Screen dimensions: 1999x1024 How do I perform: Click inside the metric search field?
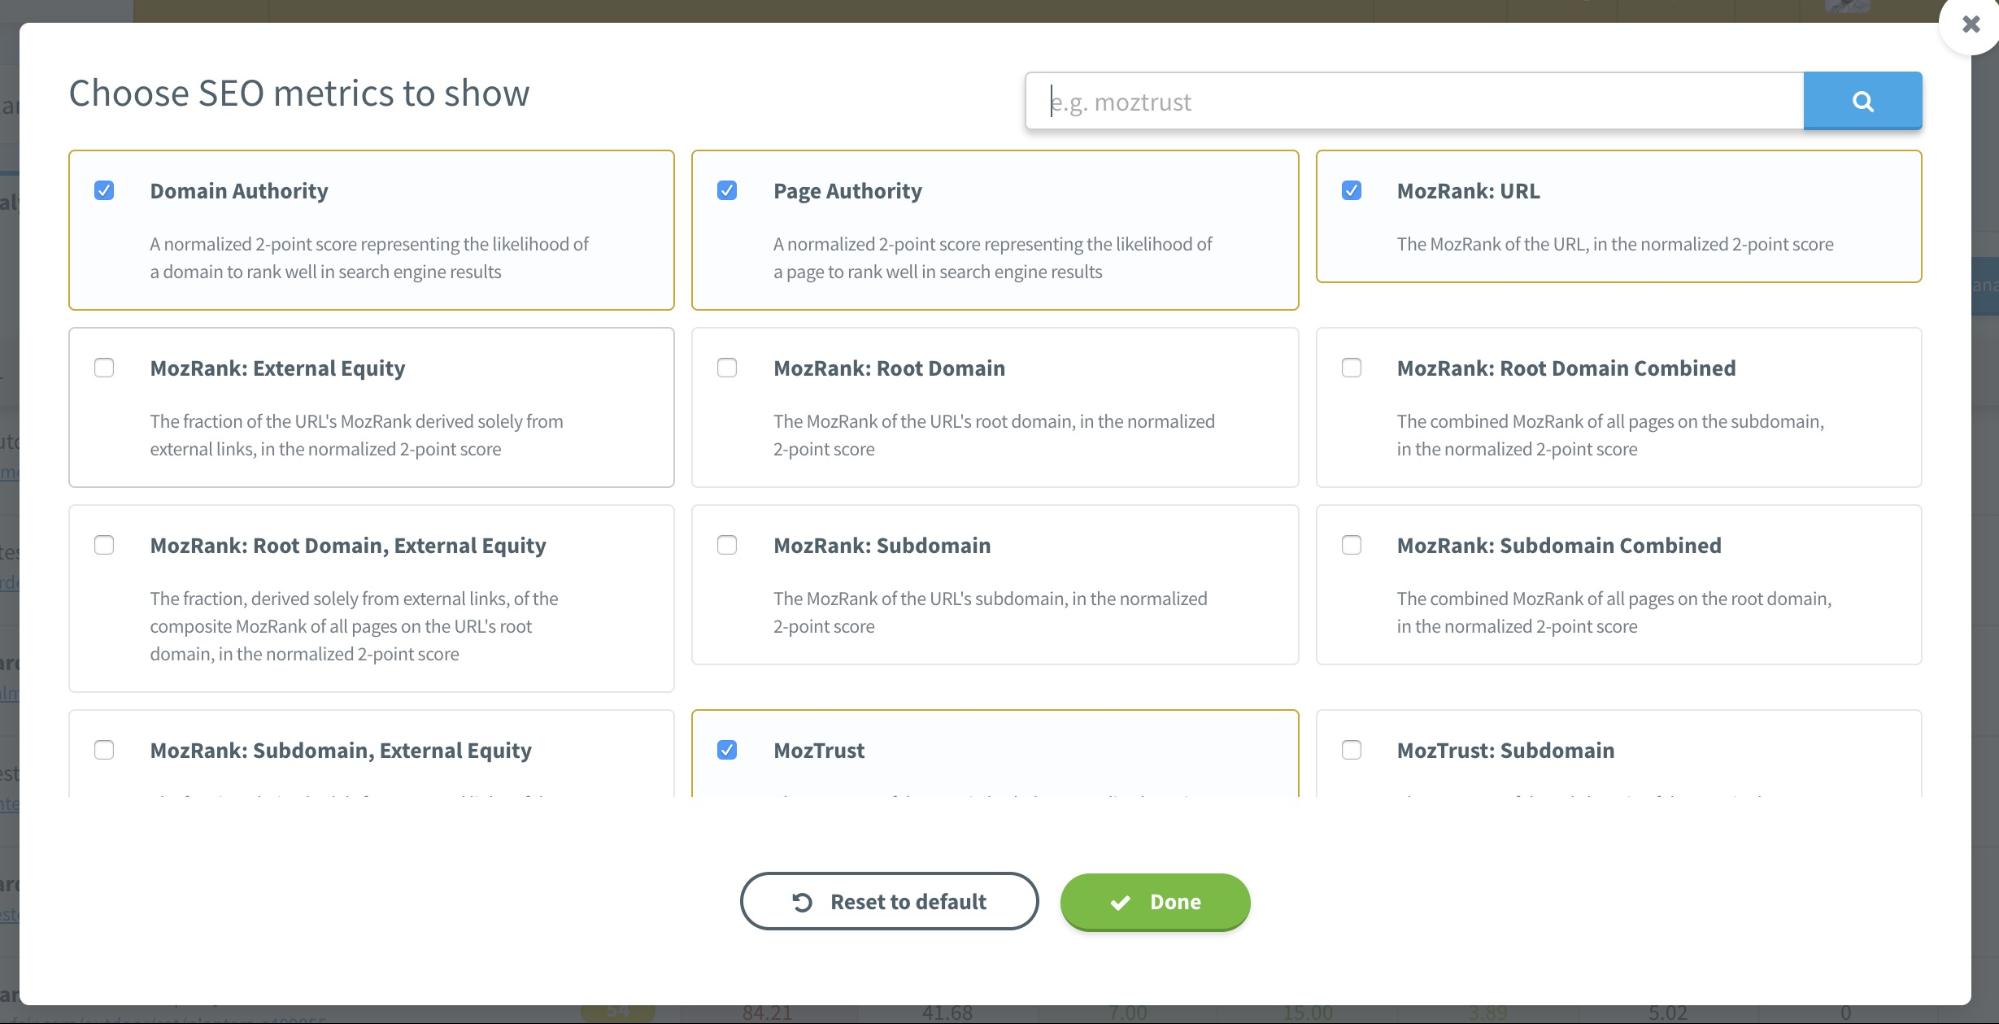pyautogui.click(x=1400, y=100)
